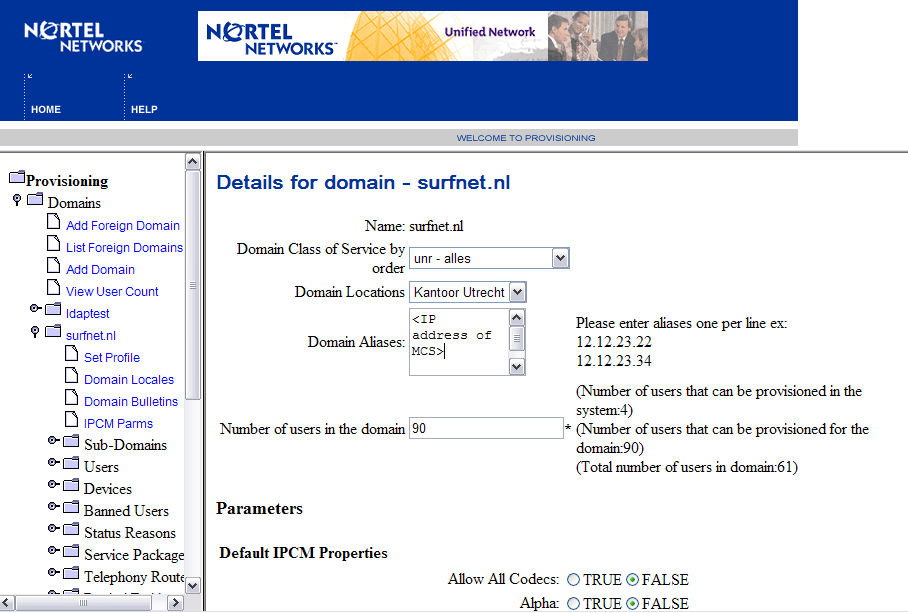This screenshot has height=613, width=908.
Task: Click the navigation tree horizontal scrollbar thumb
Action: click(83, 603)
